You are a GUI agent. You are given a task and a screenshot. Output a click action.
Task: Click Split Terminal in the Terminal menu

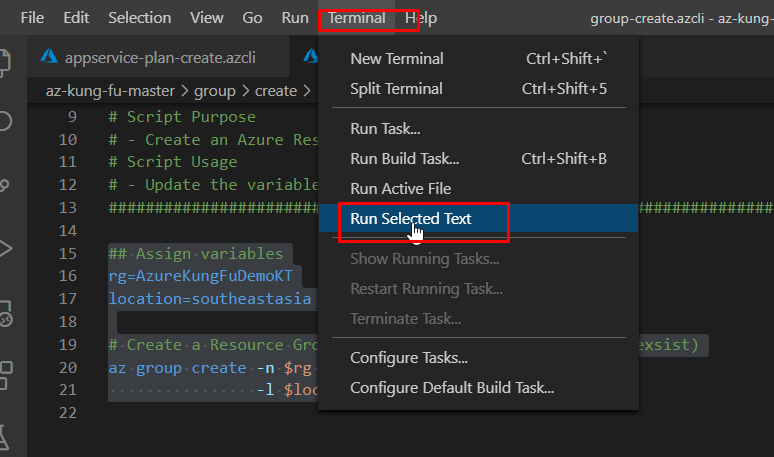397,88
